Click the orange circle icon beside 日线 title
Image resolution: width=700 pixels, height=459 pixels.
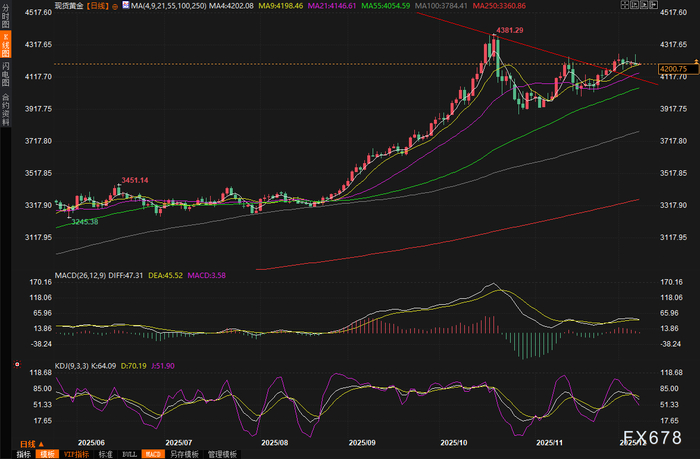click(115, 6)
